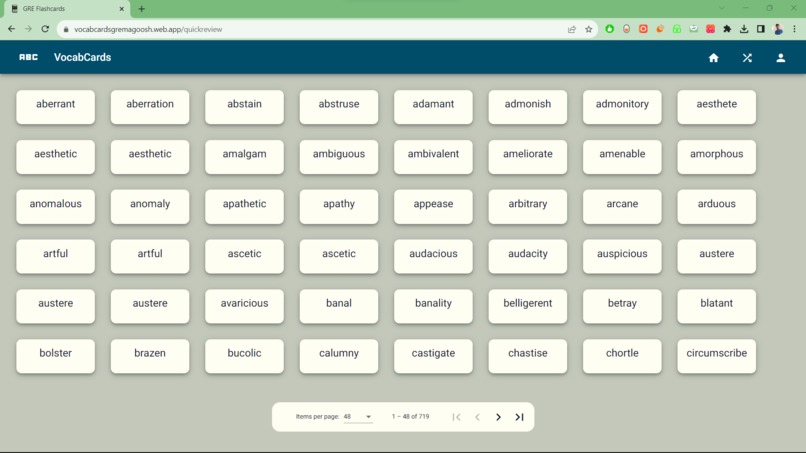Open the 'amalgam' word card
806x453 pixels.
244,157
